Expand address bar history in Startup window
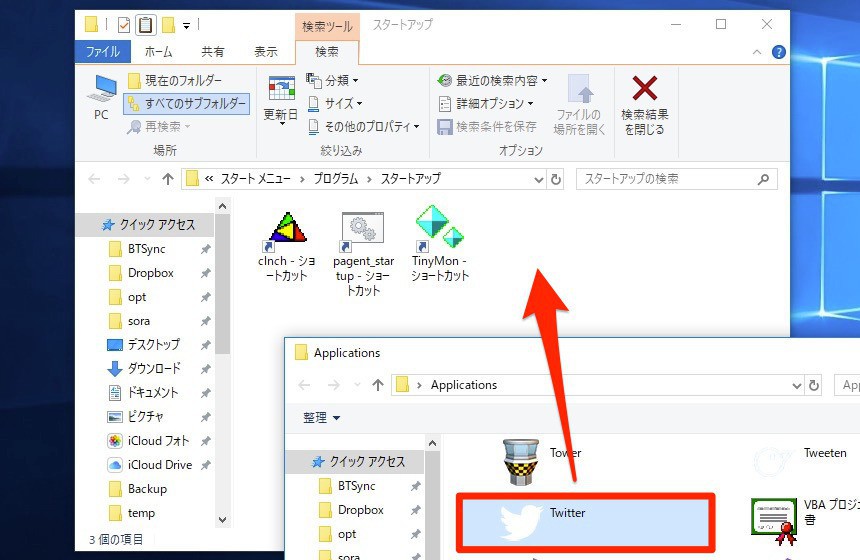The image size is (860, 560). tap(539, 179)
